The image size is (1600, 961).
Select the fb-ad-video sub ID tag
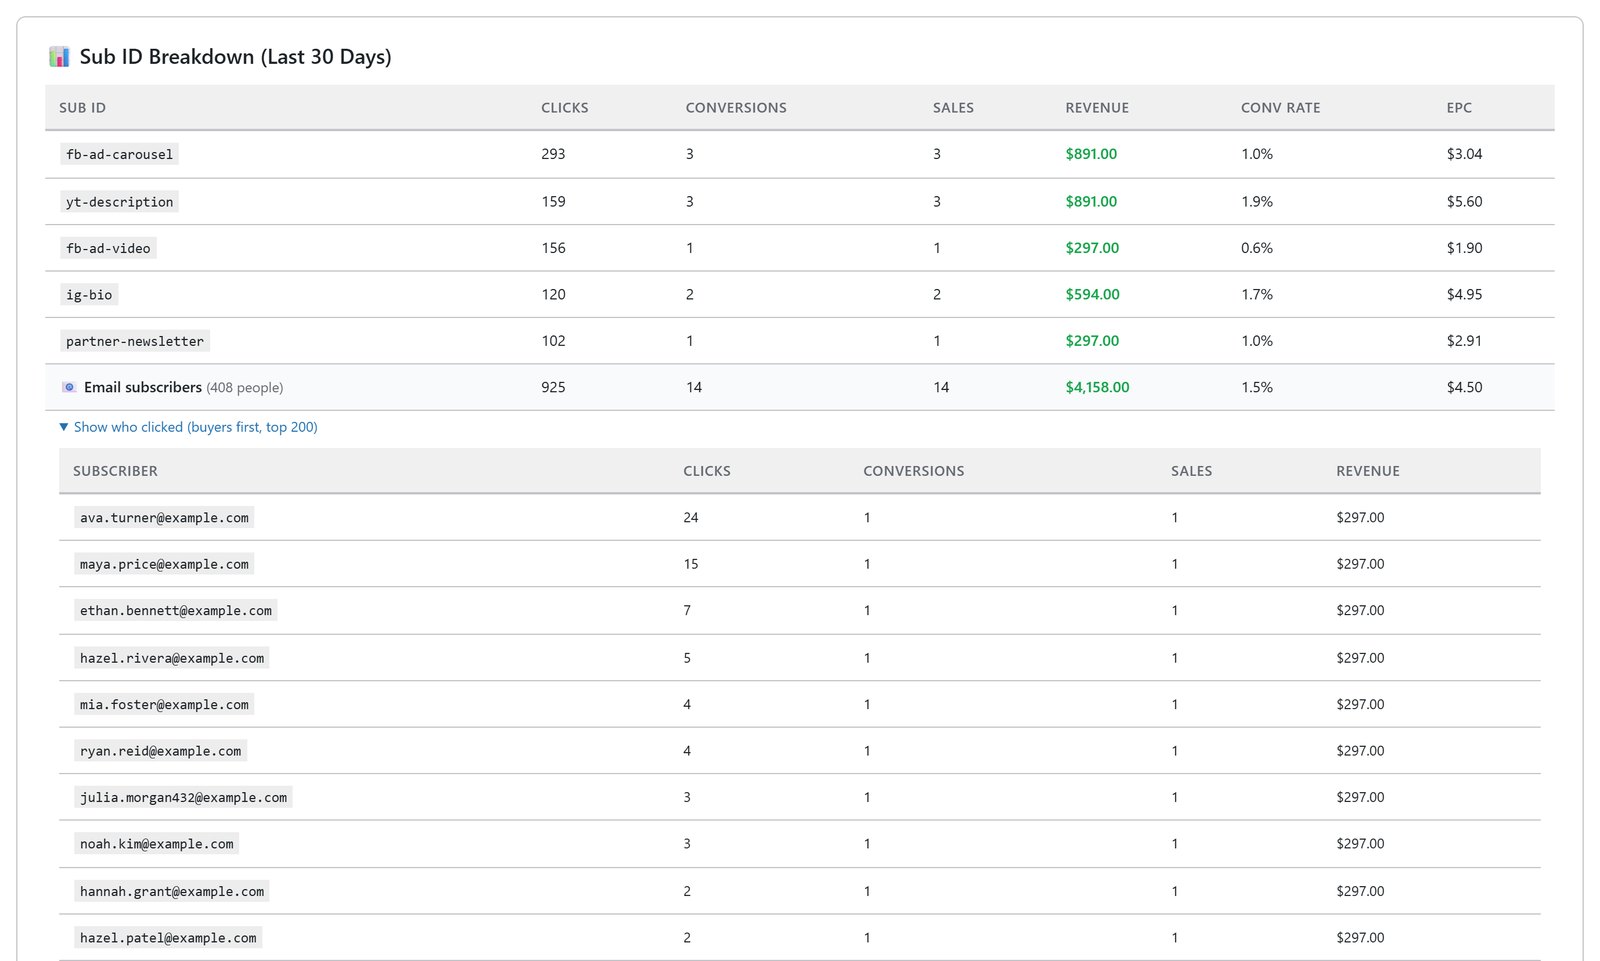(x=108, y=248)
